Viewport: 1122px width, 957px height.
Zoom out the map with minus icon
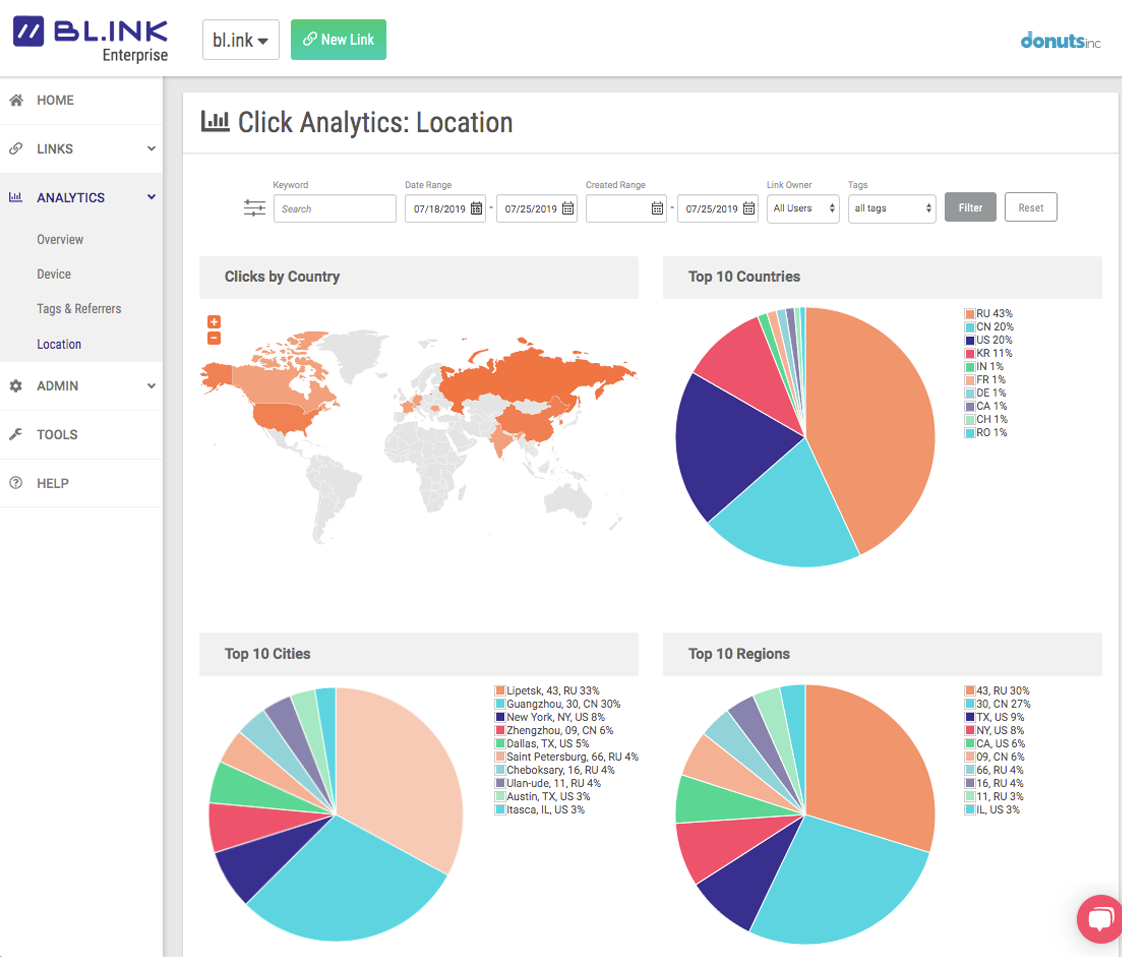214,338
